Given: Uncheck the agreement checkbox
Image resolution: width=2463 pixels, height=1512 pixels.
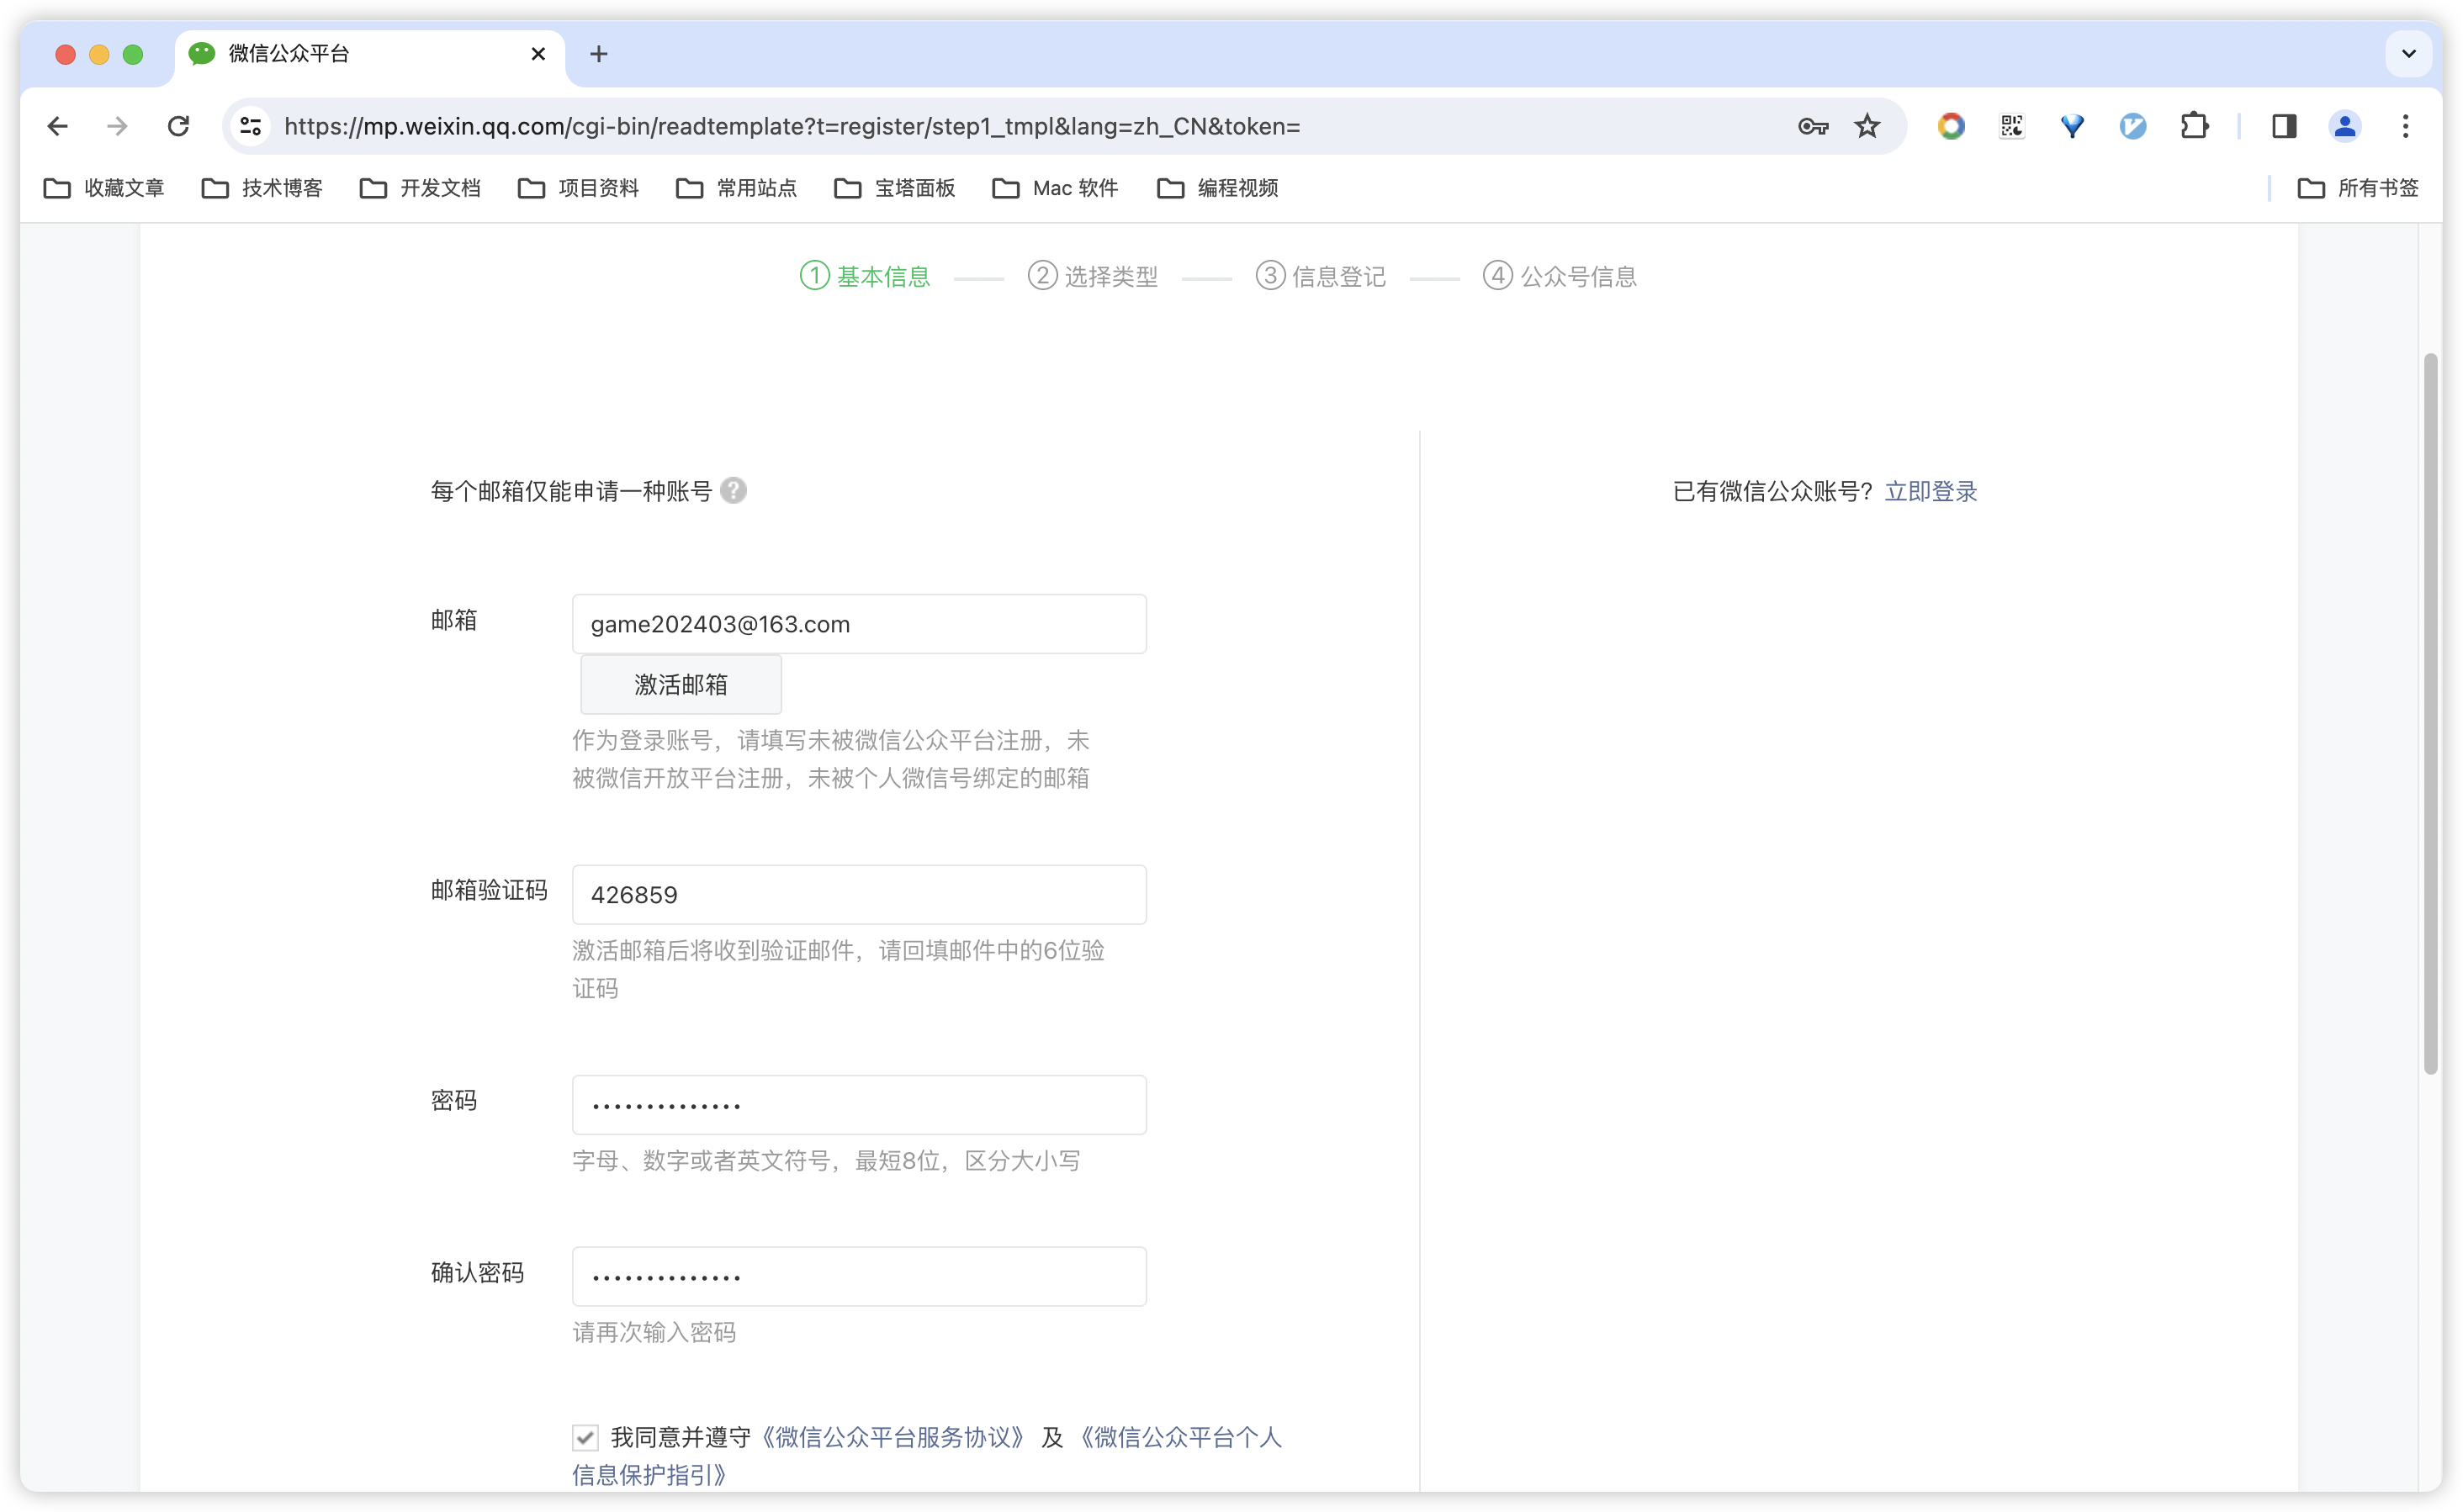Looking at the screenshot, I should click(586, 1438).
